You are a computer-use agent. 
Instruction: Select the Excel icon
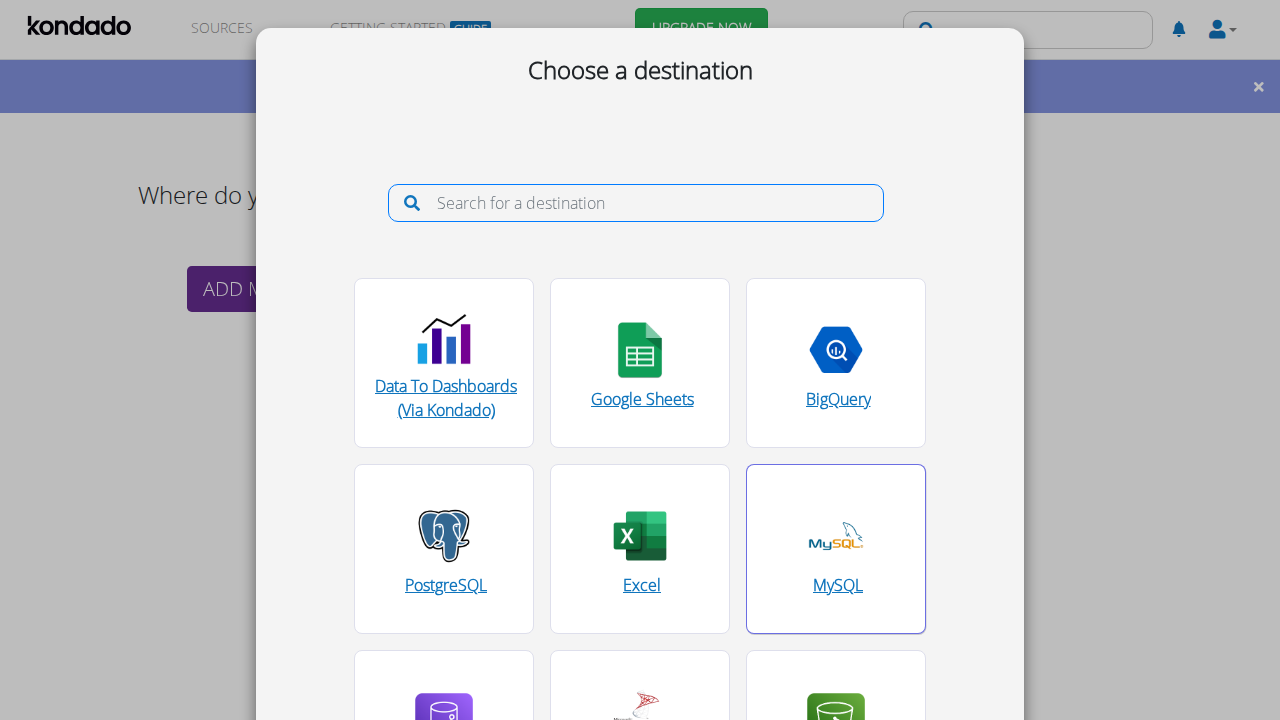640,536
